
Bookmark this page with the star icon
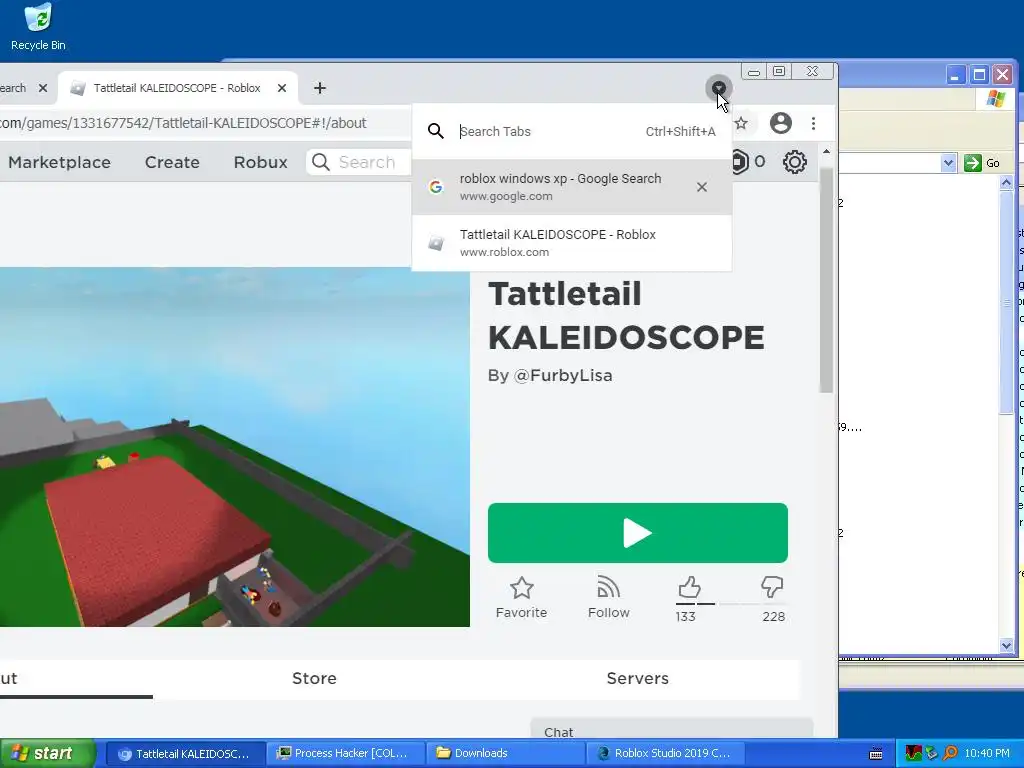741,123
